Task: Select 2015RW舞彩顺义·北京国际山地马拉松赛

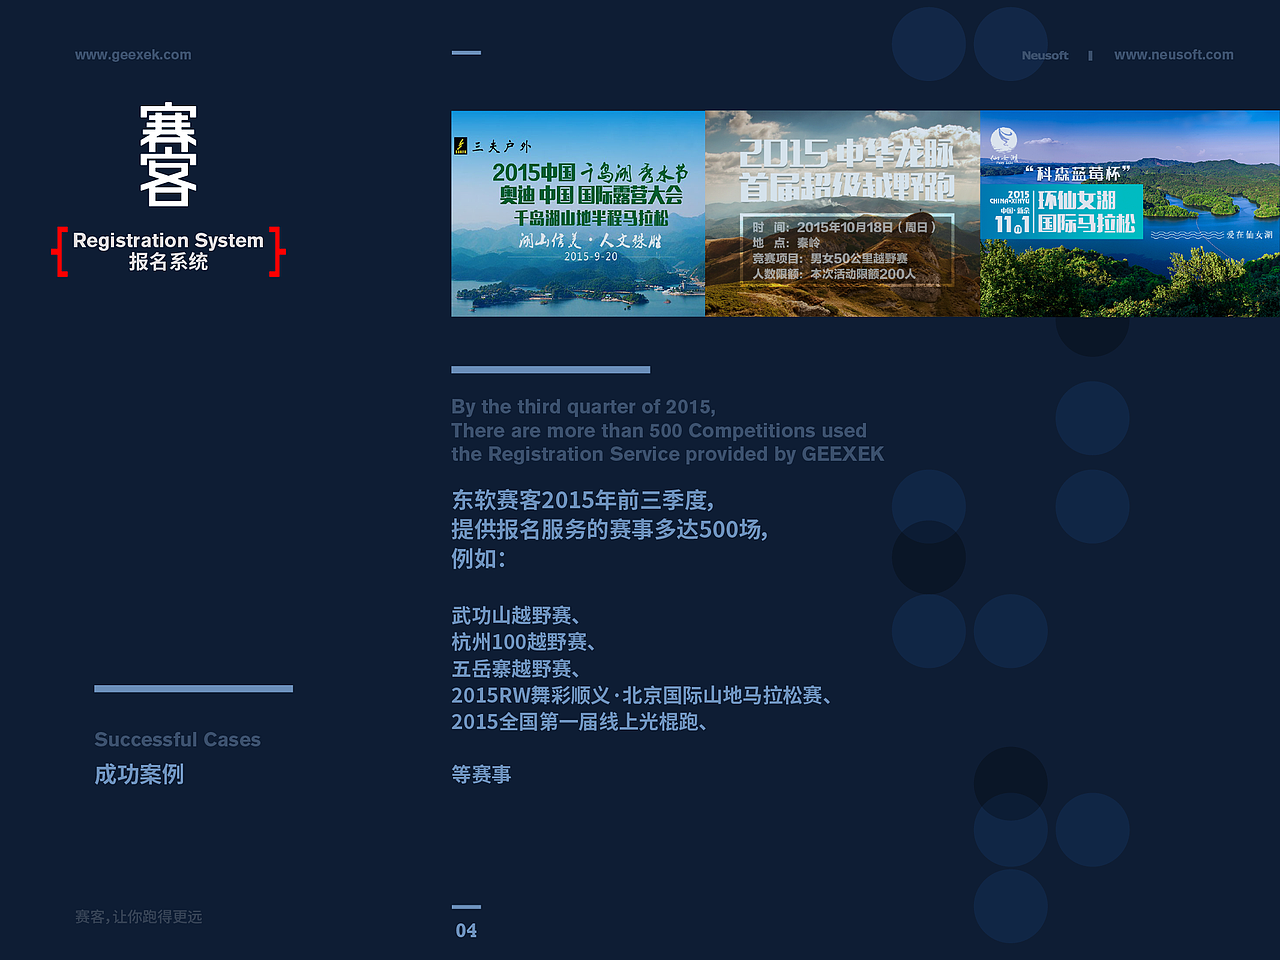Action: pos(642,695)
